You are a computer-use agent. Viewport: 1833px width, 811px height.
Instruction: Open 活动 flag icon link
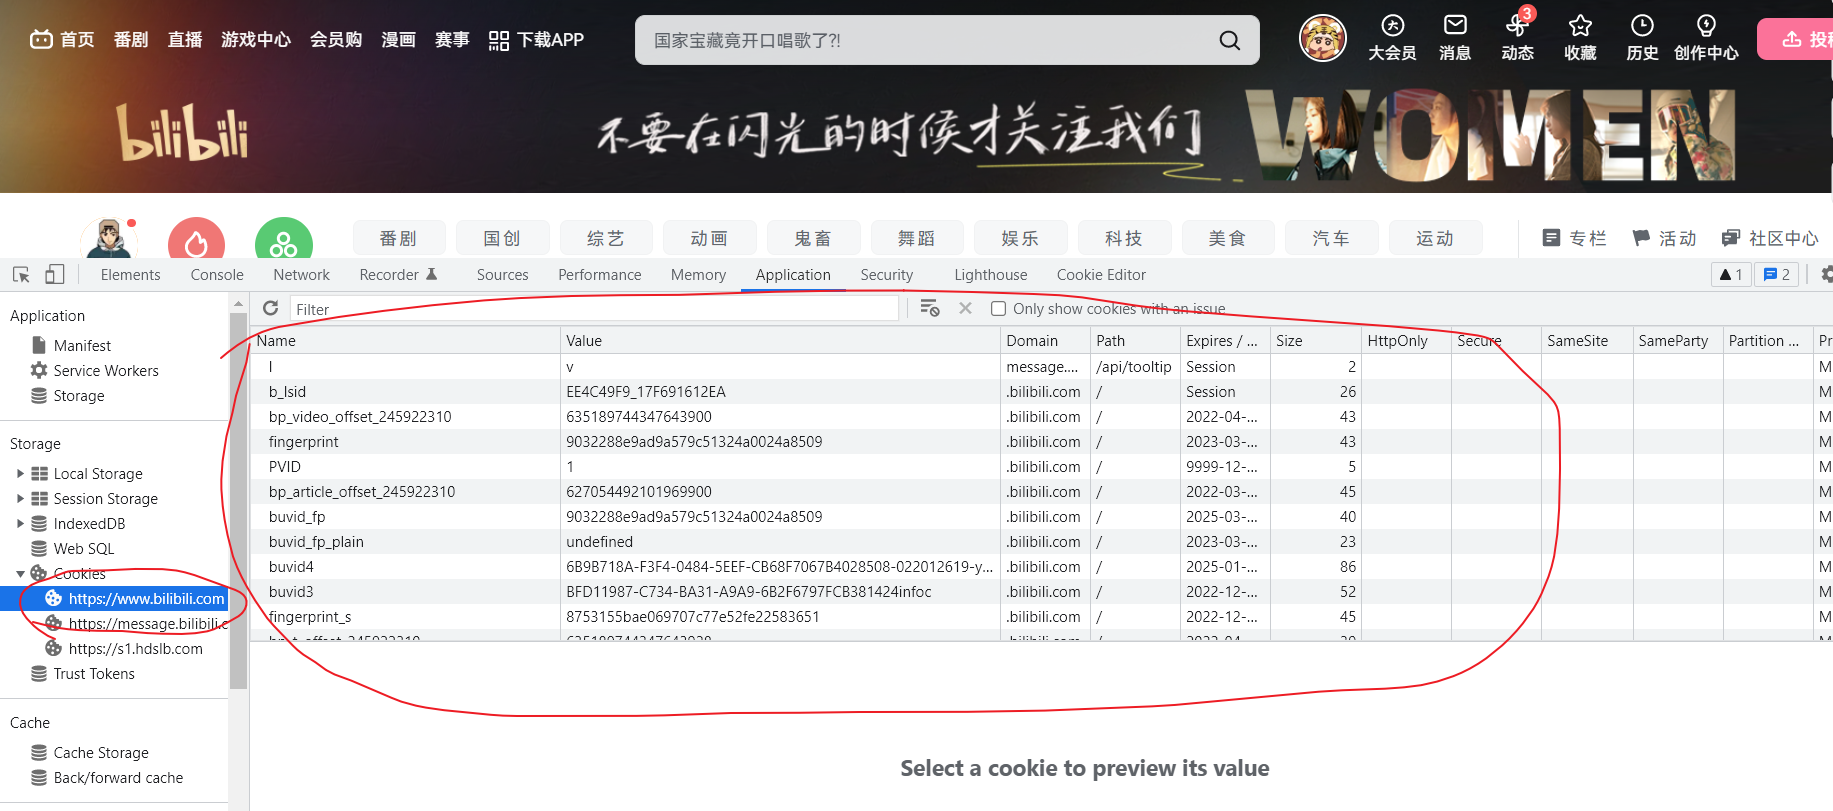click(1664, 238)
